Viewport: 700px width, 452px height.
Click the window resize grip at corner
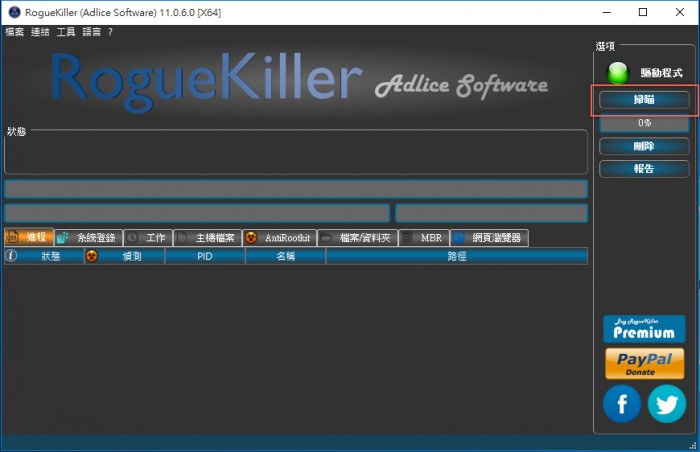pyautogui.click(x=693, y=445)
